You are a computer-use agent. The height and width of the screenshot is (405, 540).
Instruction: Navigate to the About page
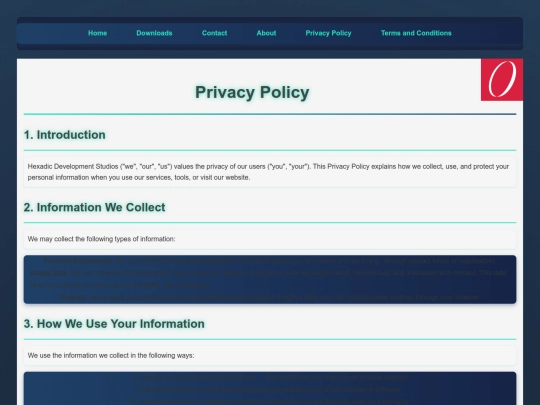(266, 33)
